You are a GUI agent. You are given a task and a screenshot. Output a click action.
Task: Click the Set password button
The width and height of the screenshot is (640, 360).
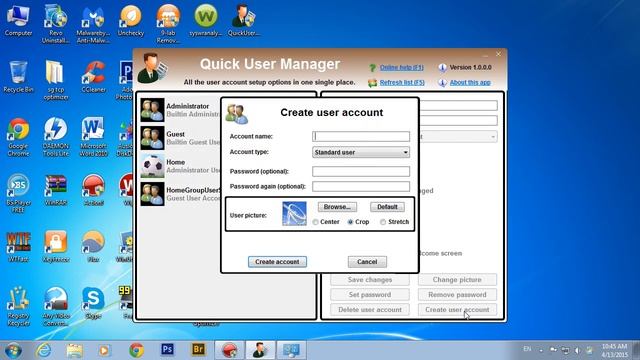click(370, 295)
